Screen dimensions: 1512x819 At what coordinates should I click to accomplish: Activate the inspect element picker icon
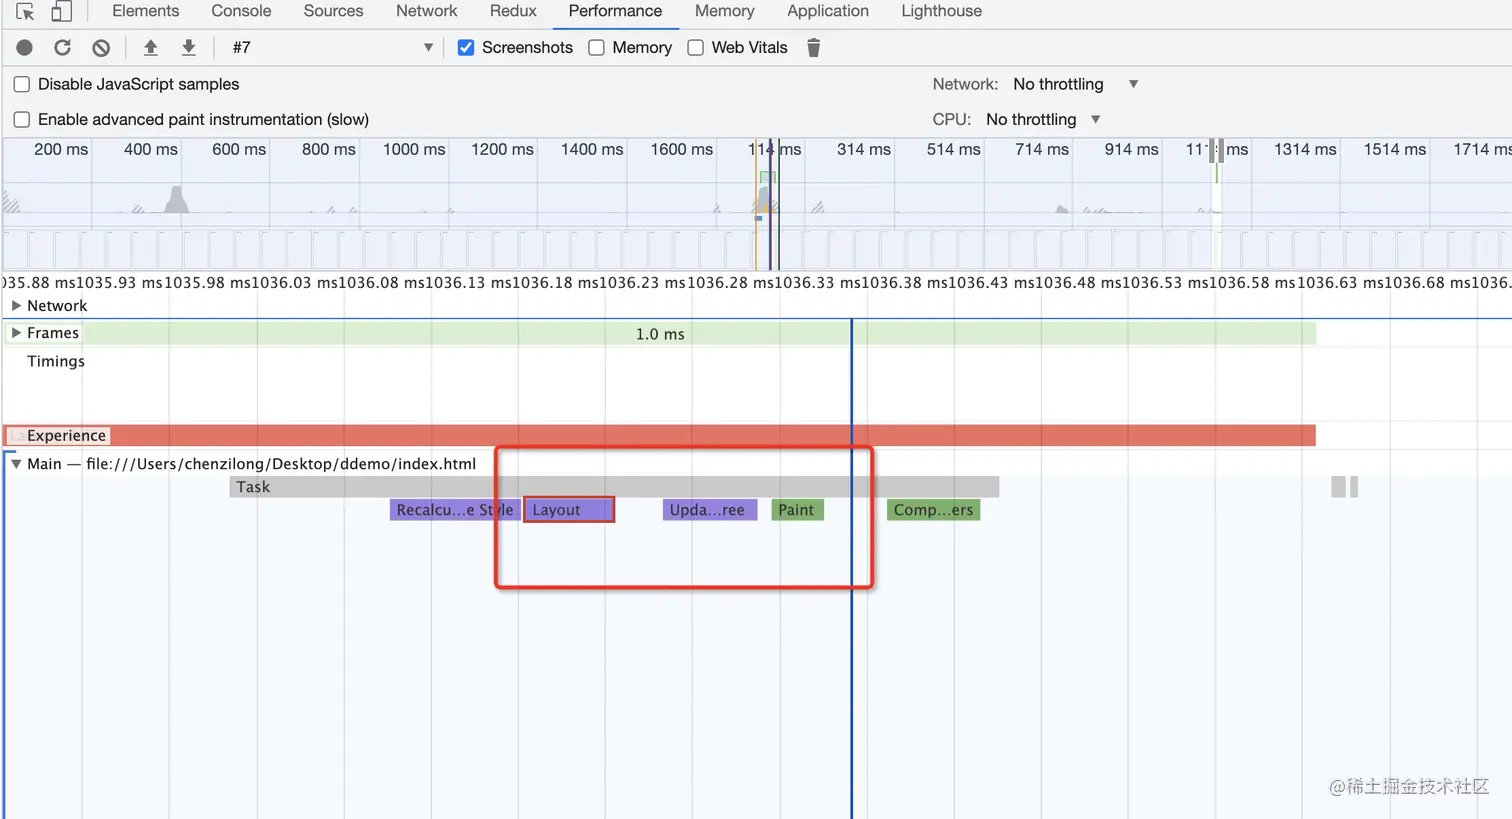[26, 12]
